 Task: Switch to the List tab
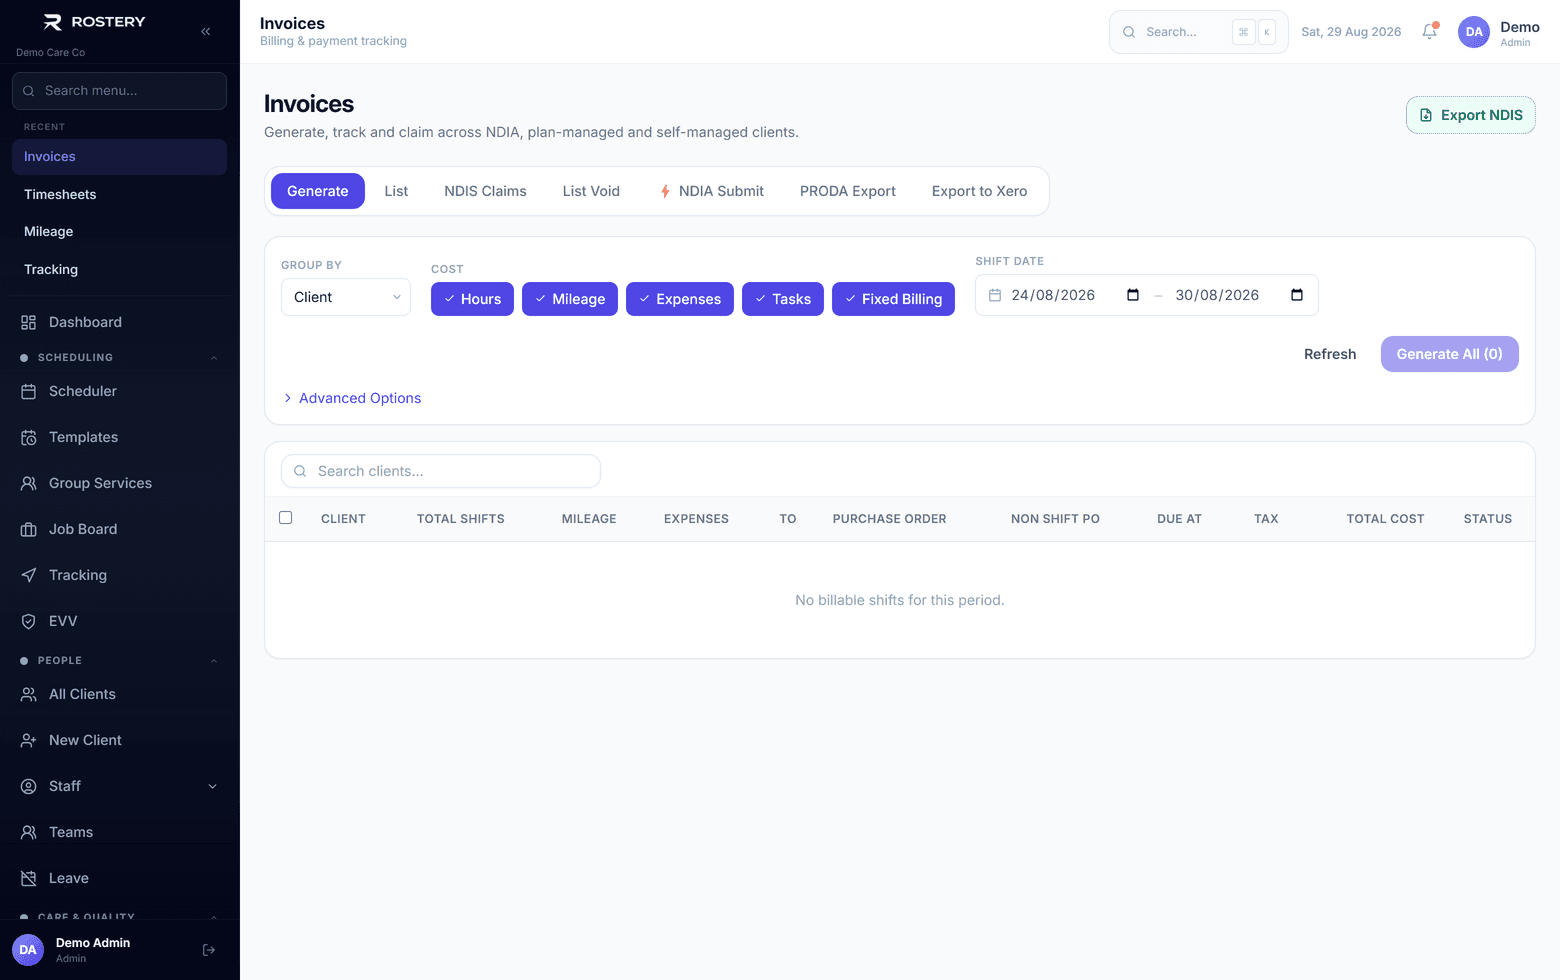pyautogui.click(x=396, y=191)
